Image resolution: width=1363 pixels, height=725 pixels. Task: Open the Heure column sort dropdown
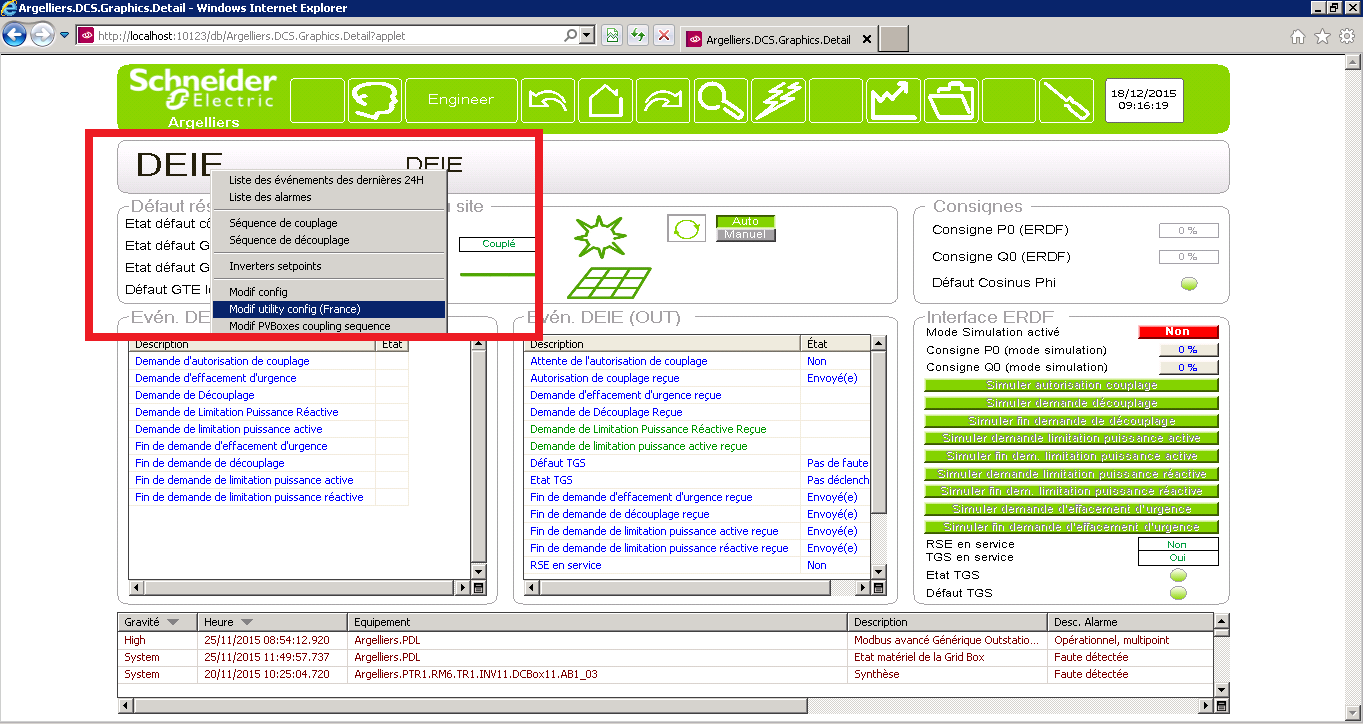[247, 622]
